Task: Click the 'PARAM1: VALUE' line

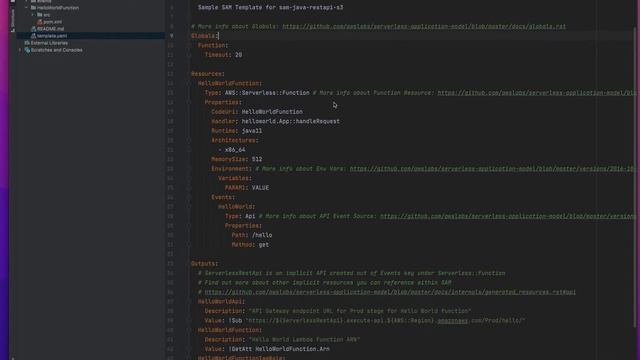Action: coord(247,188)
